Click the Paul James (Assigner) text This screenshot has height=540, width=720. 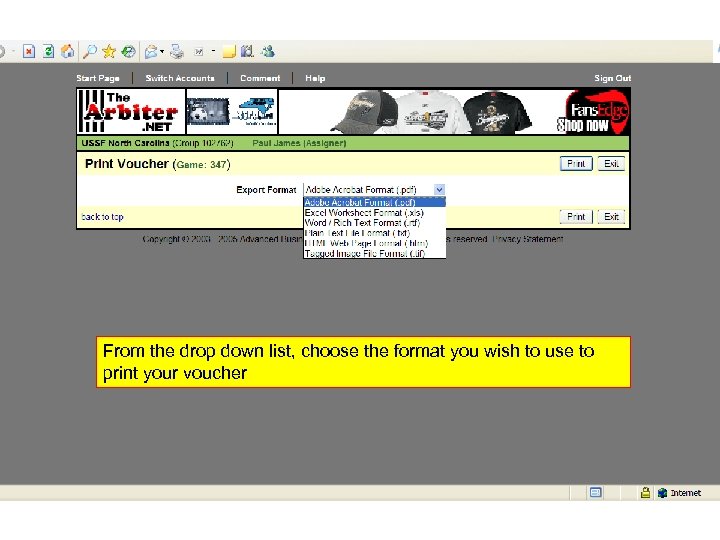[299, 143]
